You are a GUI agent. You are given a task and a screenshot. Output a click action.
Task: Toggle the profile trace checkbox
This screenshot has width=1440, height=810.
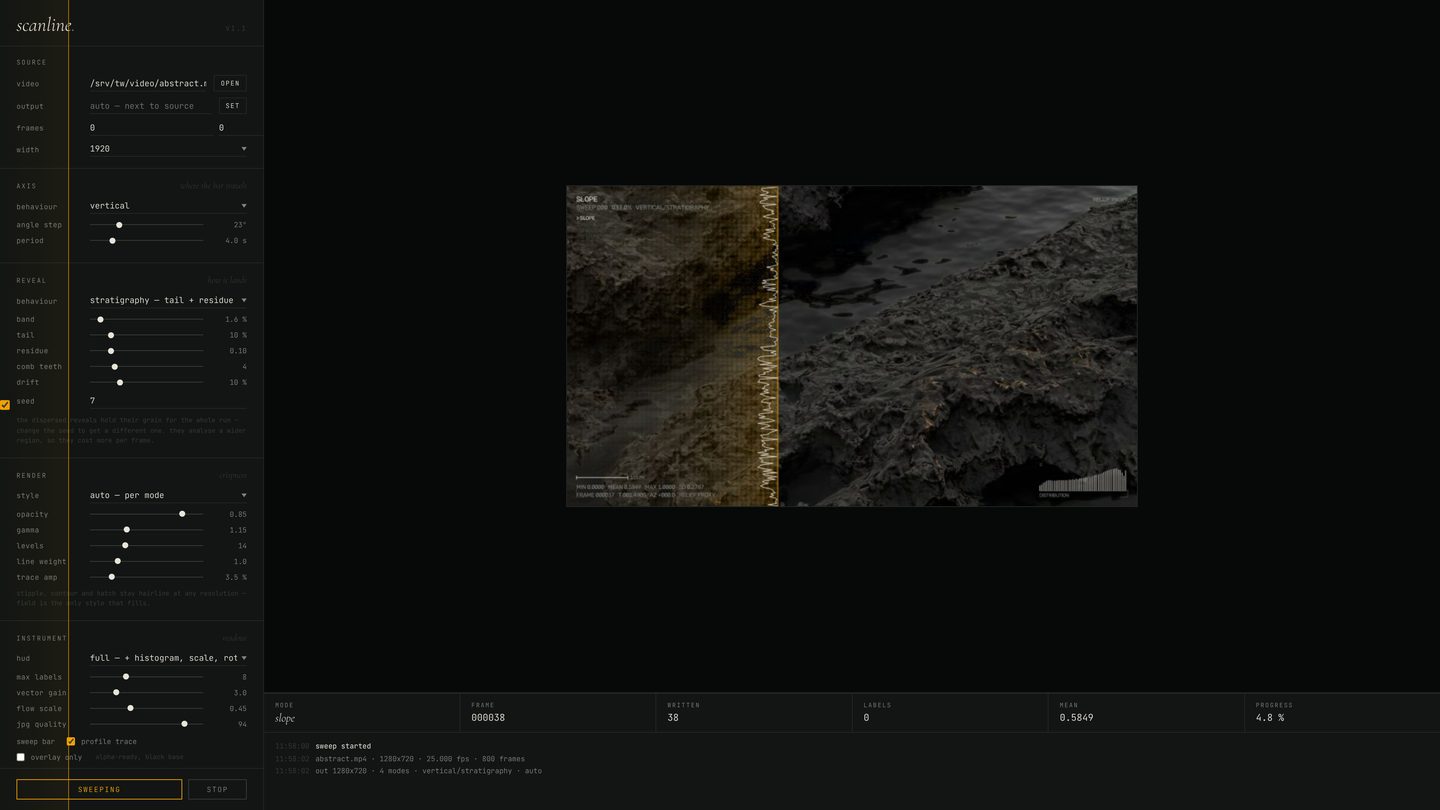click(x=71, y=742)
